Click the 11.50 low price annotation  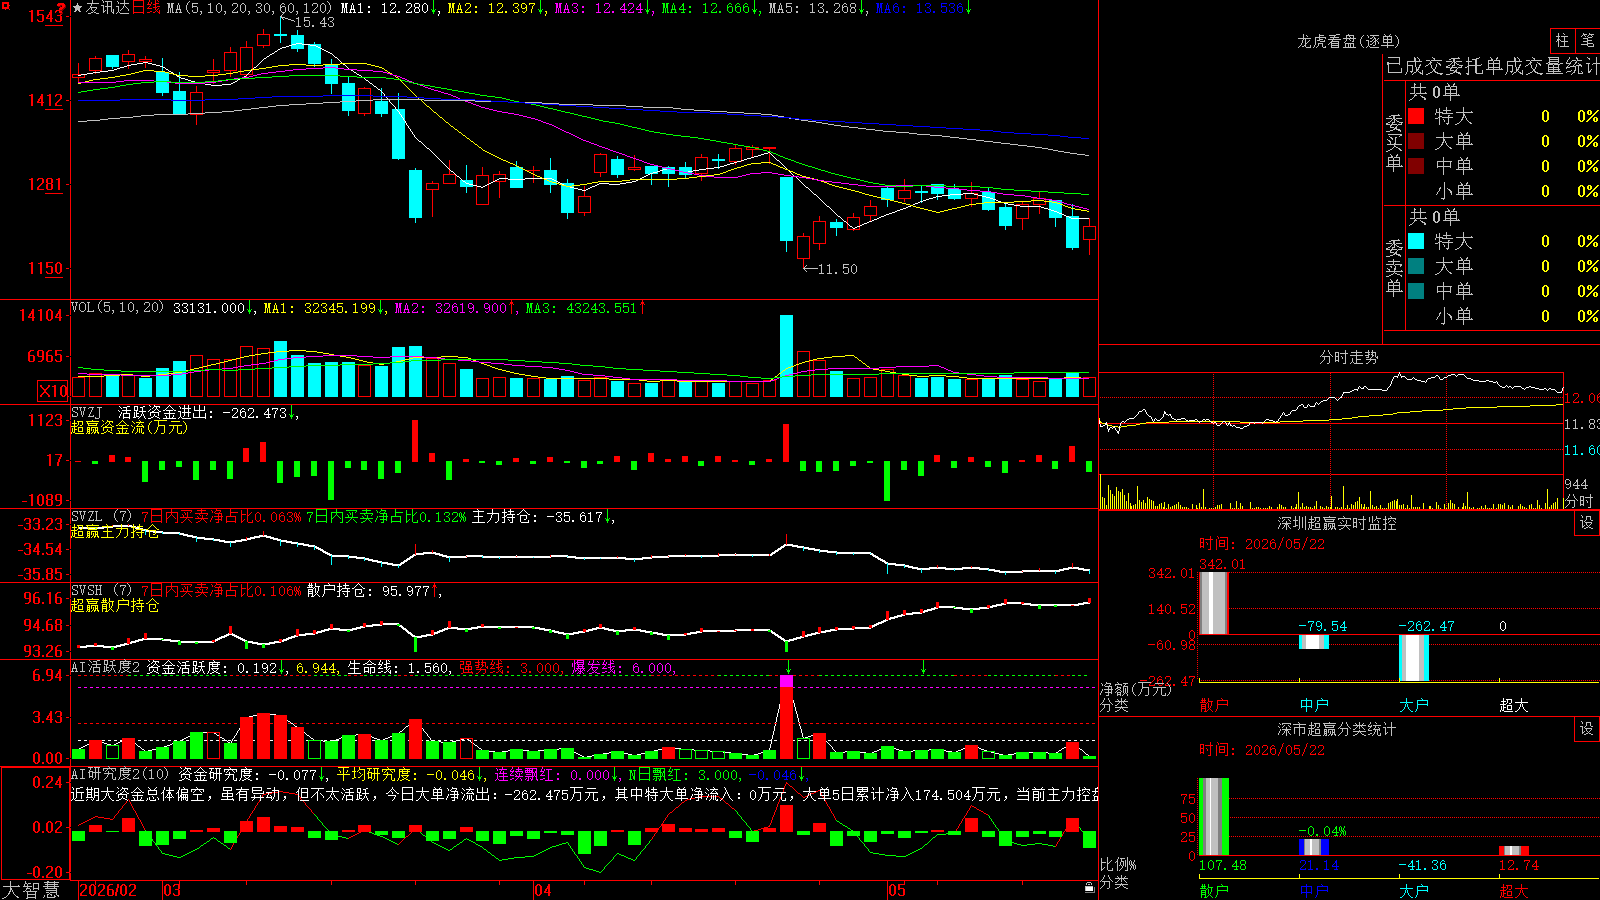[x=837, y=269]
